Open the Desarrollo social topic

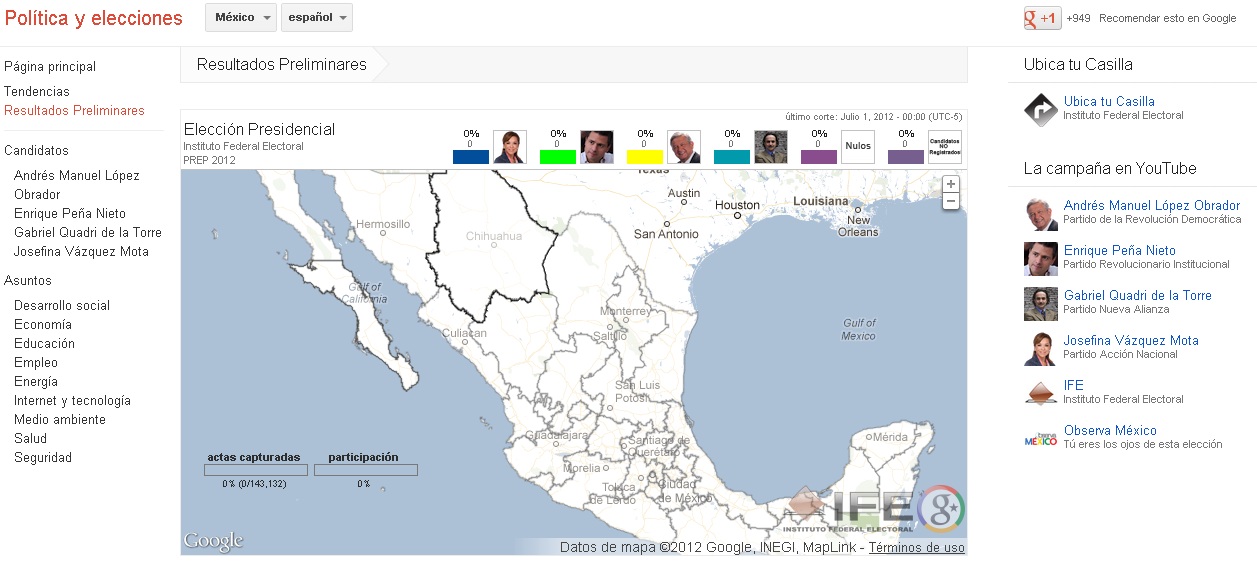pos(62,306)
